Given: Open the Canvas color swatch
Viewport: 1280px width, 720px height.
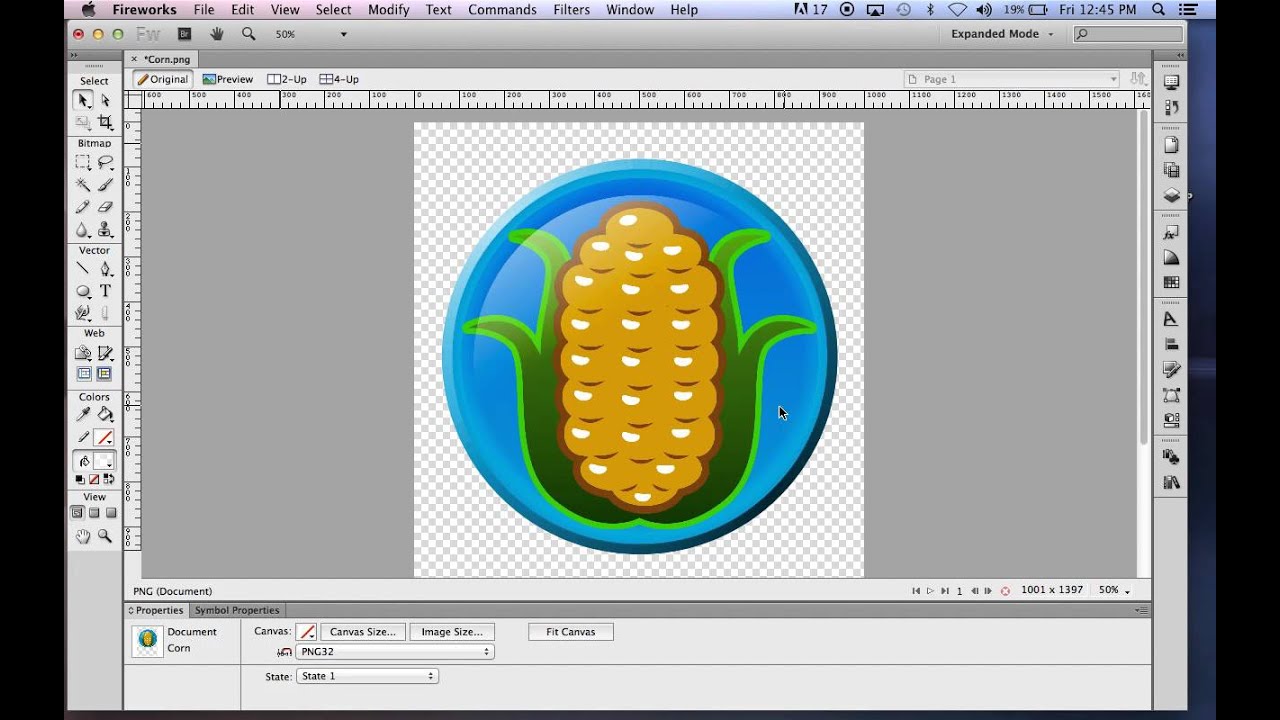Looking at the screenshot, I should tap(307, 632).
